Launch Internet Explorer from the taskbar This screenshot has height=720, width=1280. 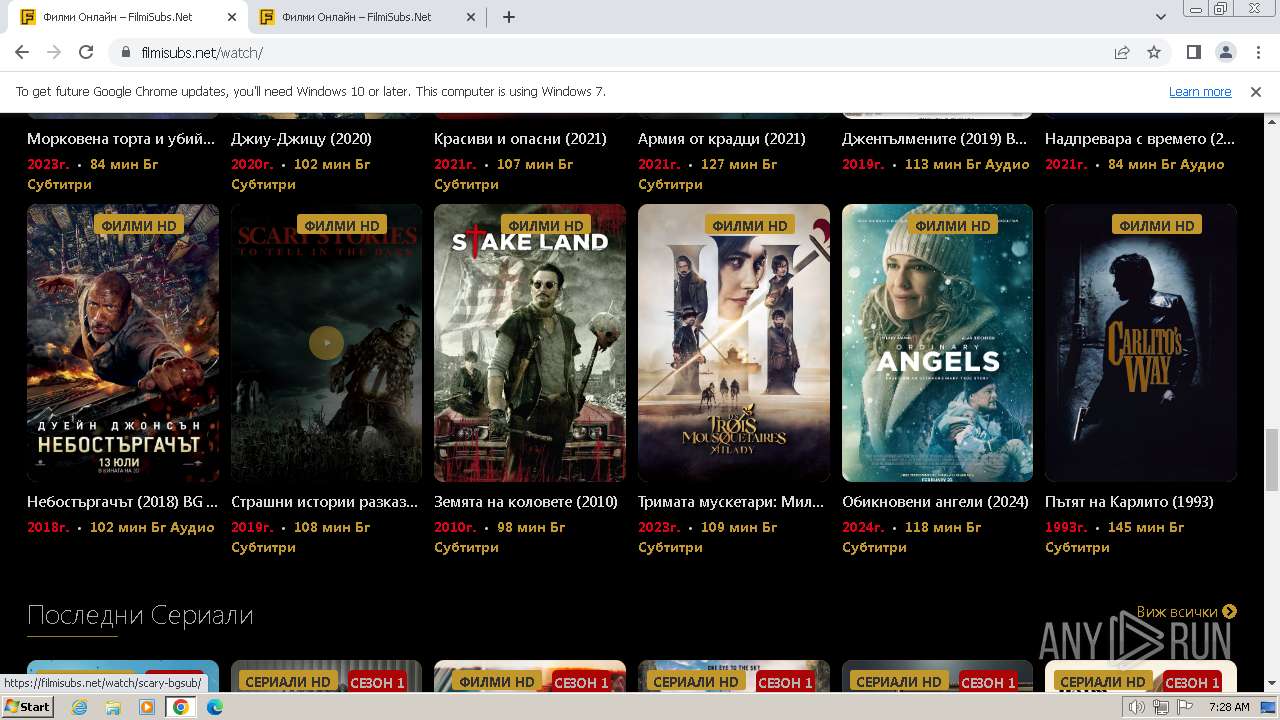click(80, 707)
